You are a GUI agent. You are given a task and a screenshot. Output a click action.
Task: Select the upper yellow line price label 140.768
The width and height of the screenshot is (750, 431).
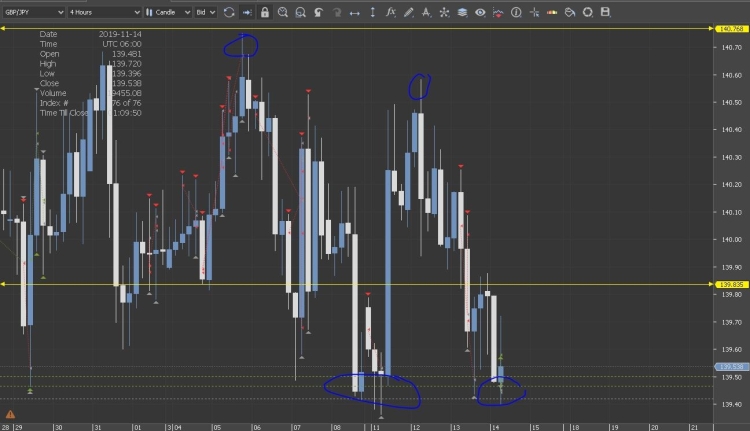731,29
